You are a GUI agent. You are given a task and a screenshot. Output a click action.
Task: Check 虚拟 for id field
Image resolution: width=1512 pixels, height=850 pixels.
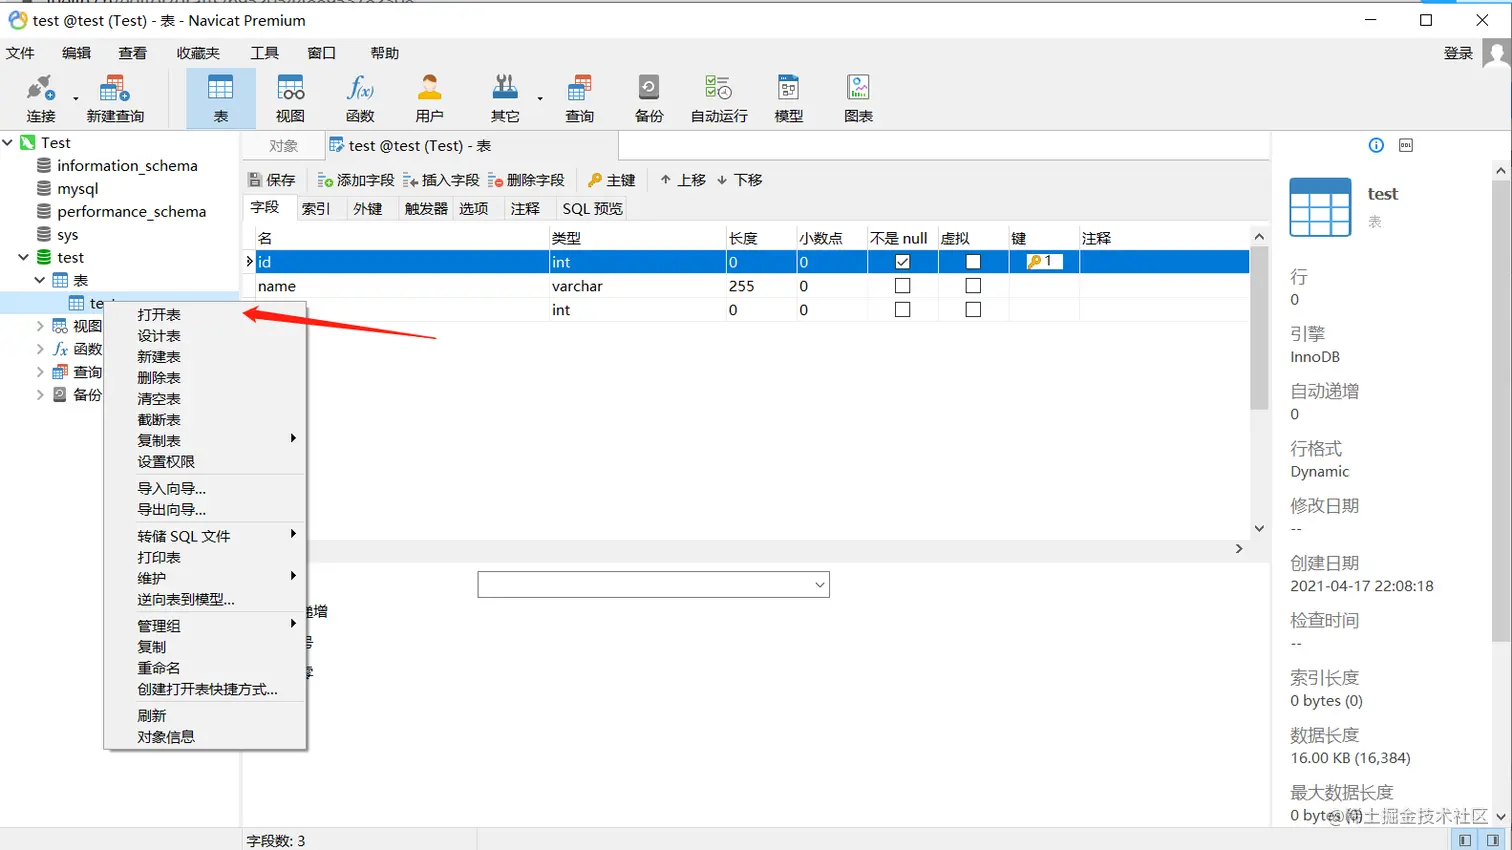click(973, 262)
